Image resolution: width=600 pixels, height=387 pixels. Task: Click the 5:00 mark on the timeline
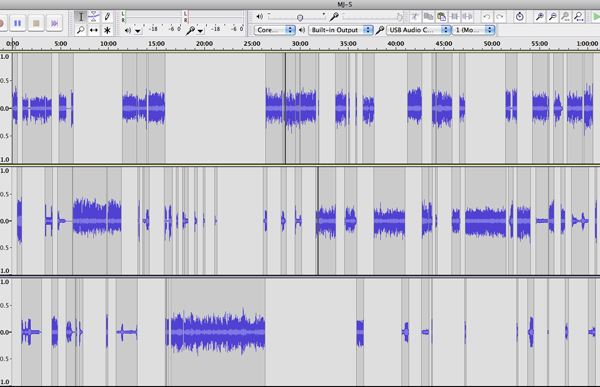pyautogui.click(x=61, y=44)
